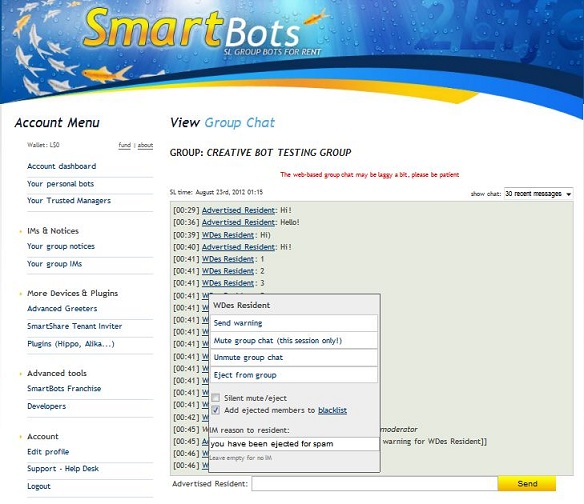Click the IMs & Notices section header

tap(53, 231)
